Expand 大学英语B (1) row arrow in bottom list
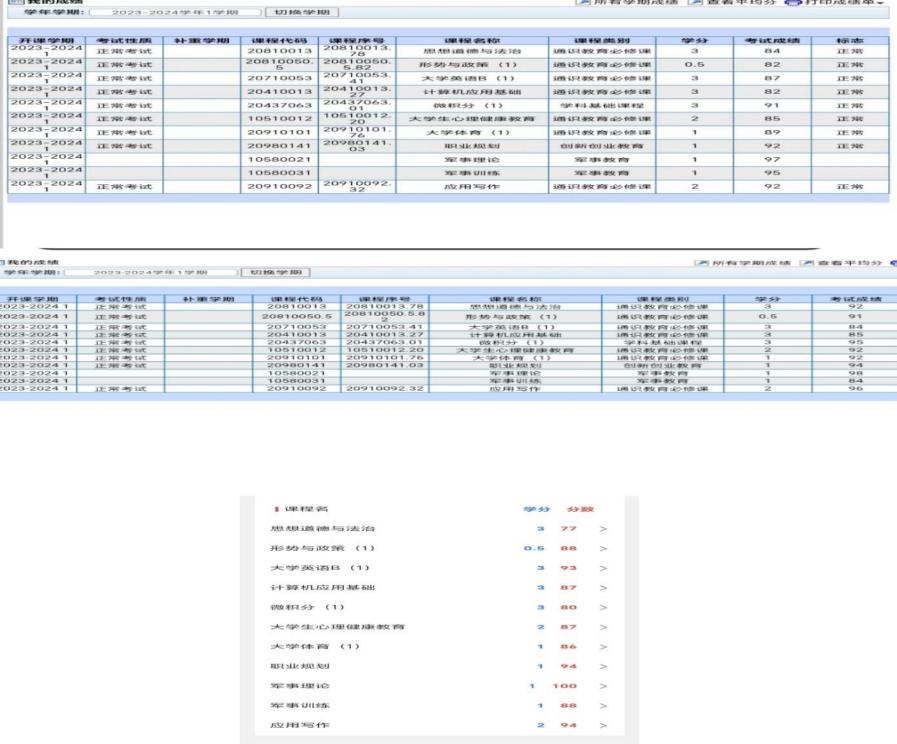This screenshot has height=744, width=897. pyautogui.click(x=603, y=568)
